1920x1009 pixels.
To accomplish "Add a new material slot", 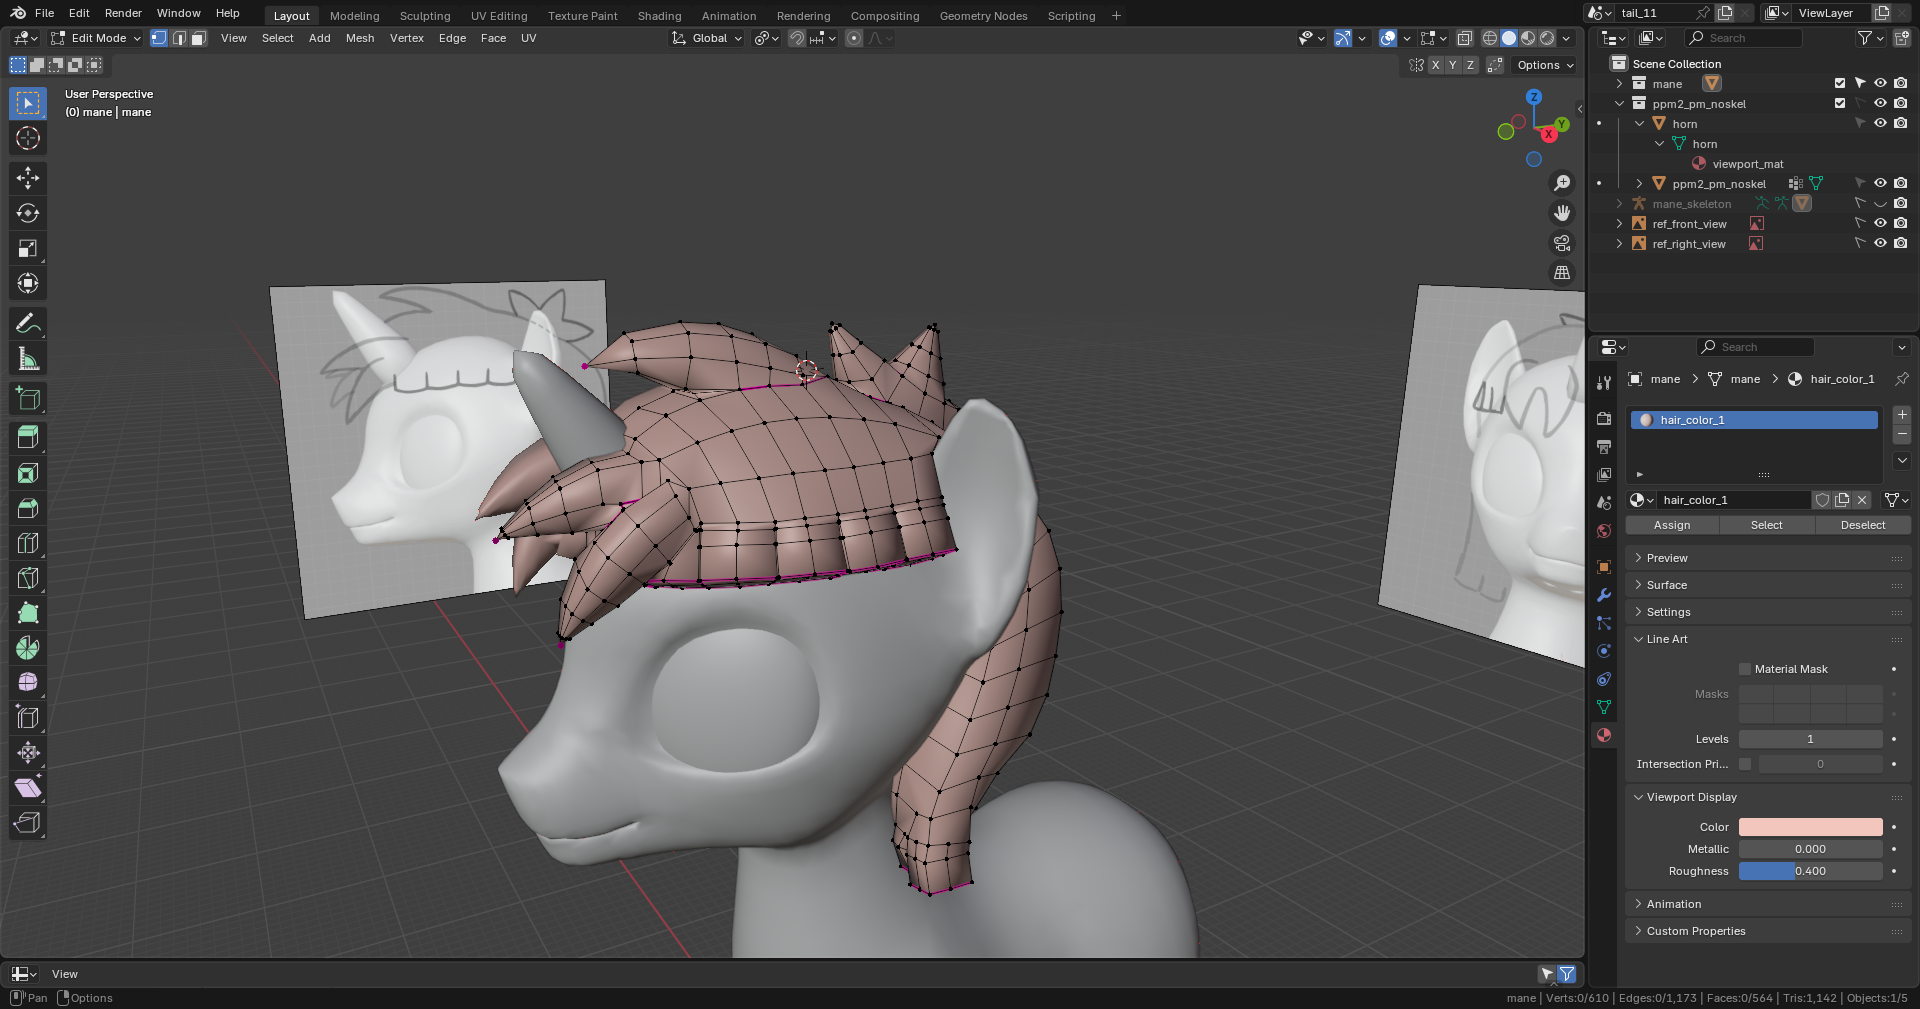I will (x=1902, y=415).
